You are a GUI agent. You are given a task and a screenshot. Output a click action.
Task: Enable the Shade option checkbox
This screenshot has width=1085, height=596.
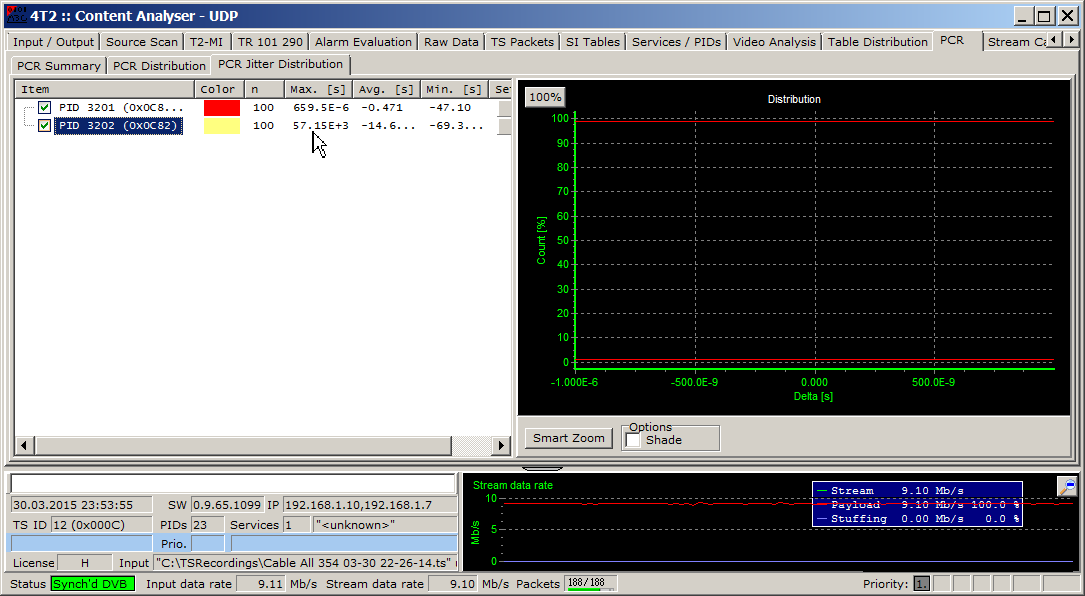point(633,440)
